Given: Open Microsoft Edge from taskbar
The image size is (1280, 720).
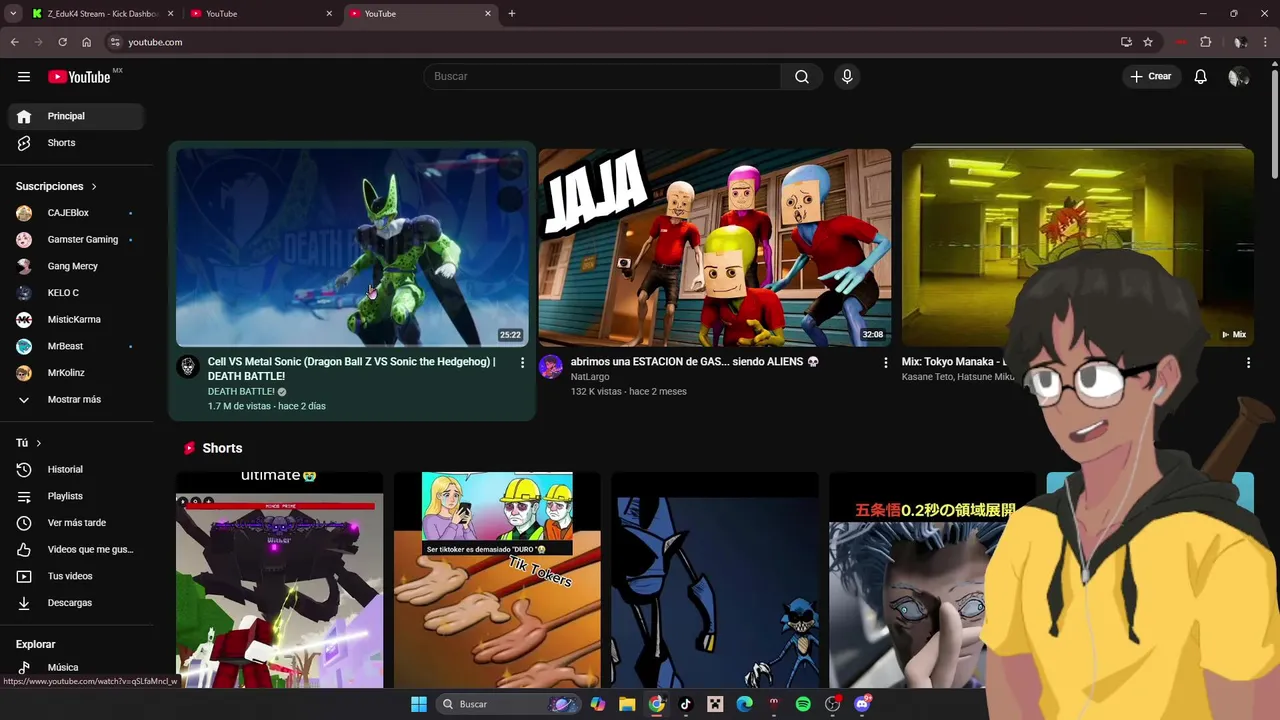Looking at the screenshot, I should pos(744,704).
